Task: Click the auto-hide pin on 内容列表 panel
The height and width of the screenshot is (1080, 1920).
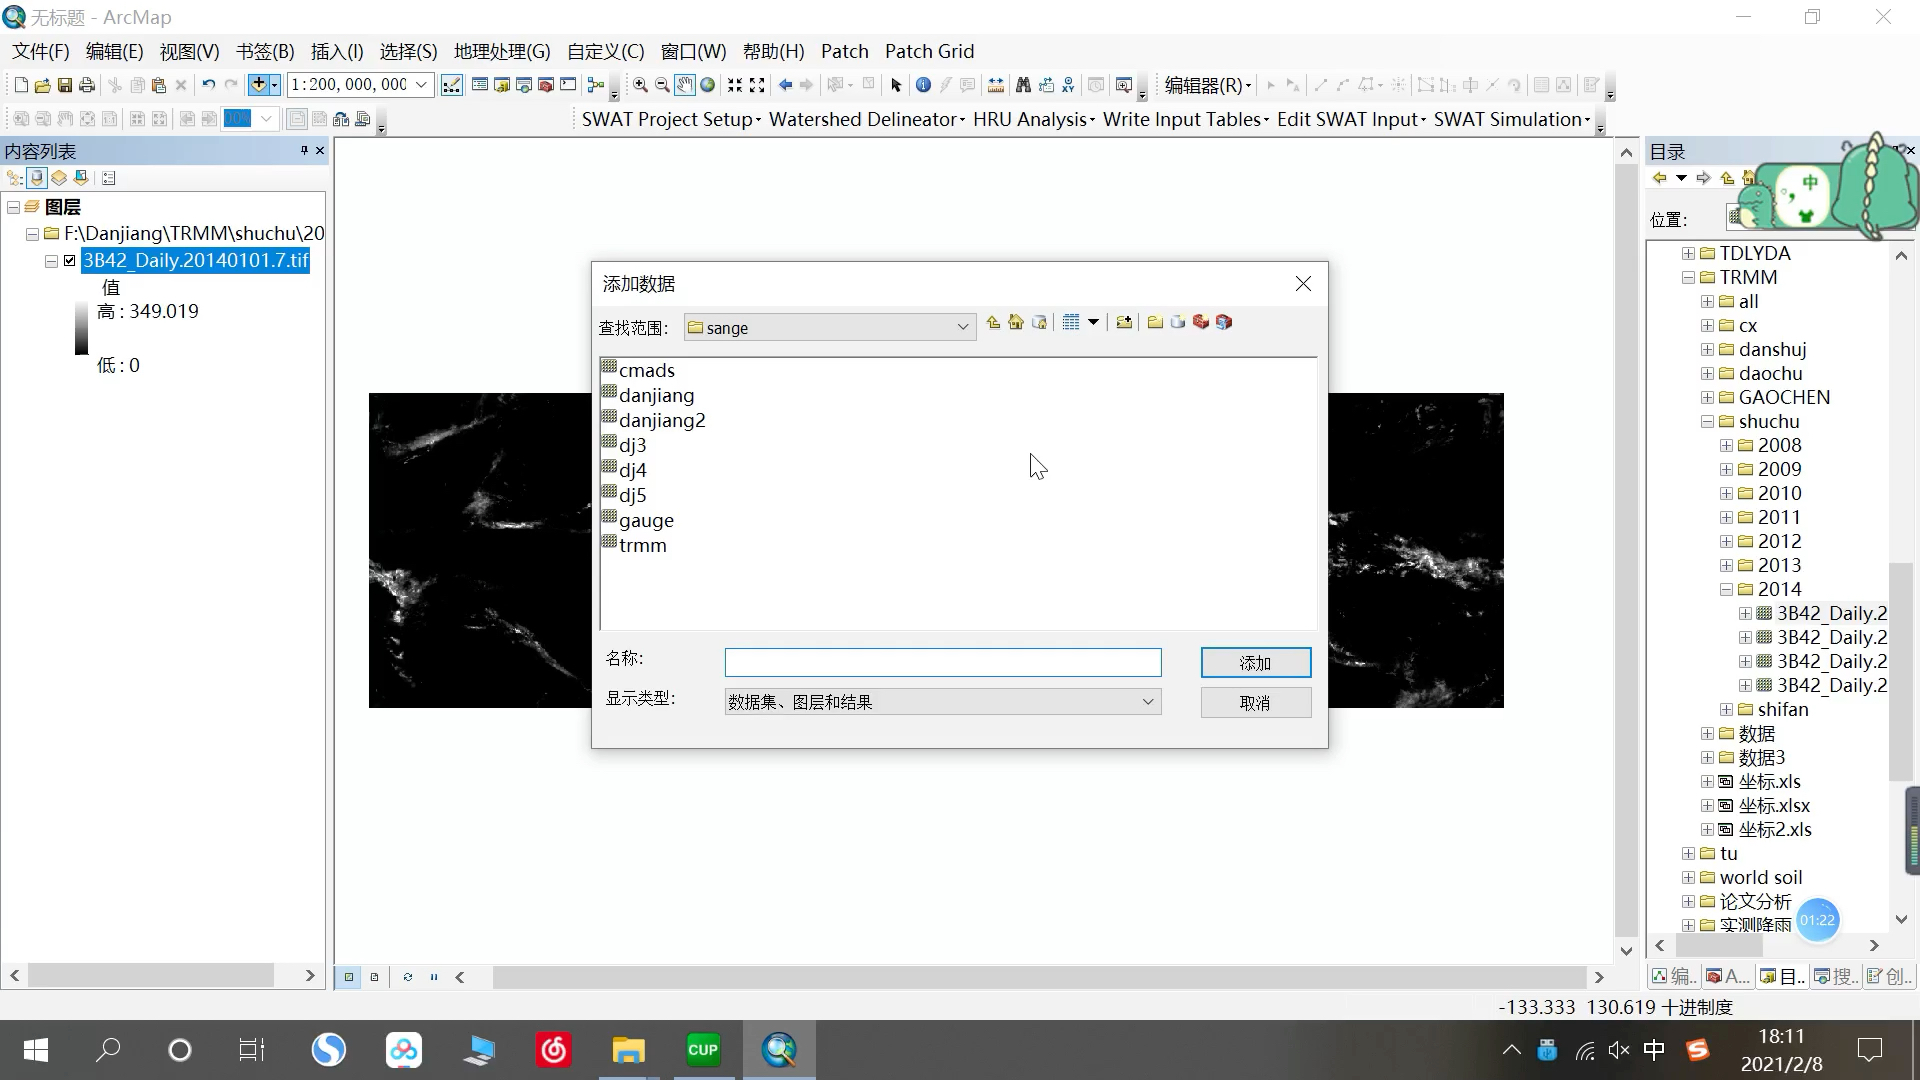Action: [x=304, y=151]
